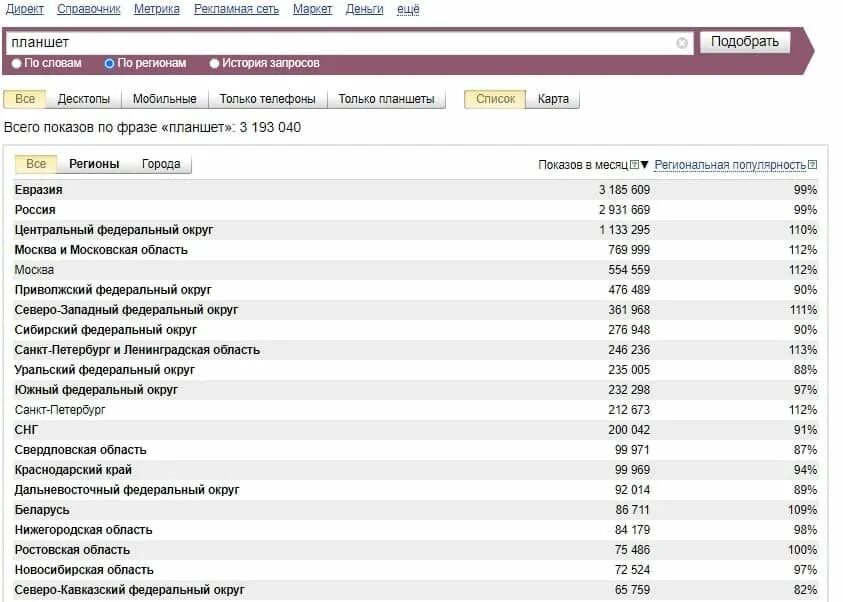Switch to the Только телефоны tab
The width and height of the screenshot is (843, 602).
click(x=267, y=99)
